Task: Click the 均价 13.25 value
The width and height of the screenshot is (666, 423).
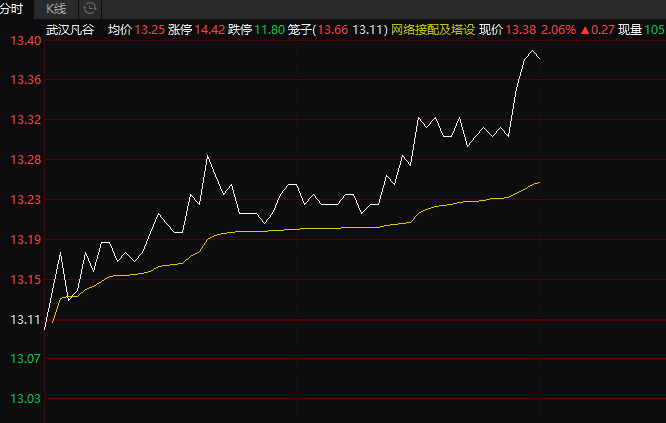Action: coord(150,30)
